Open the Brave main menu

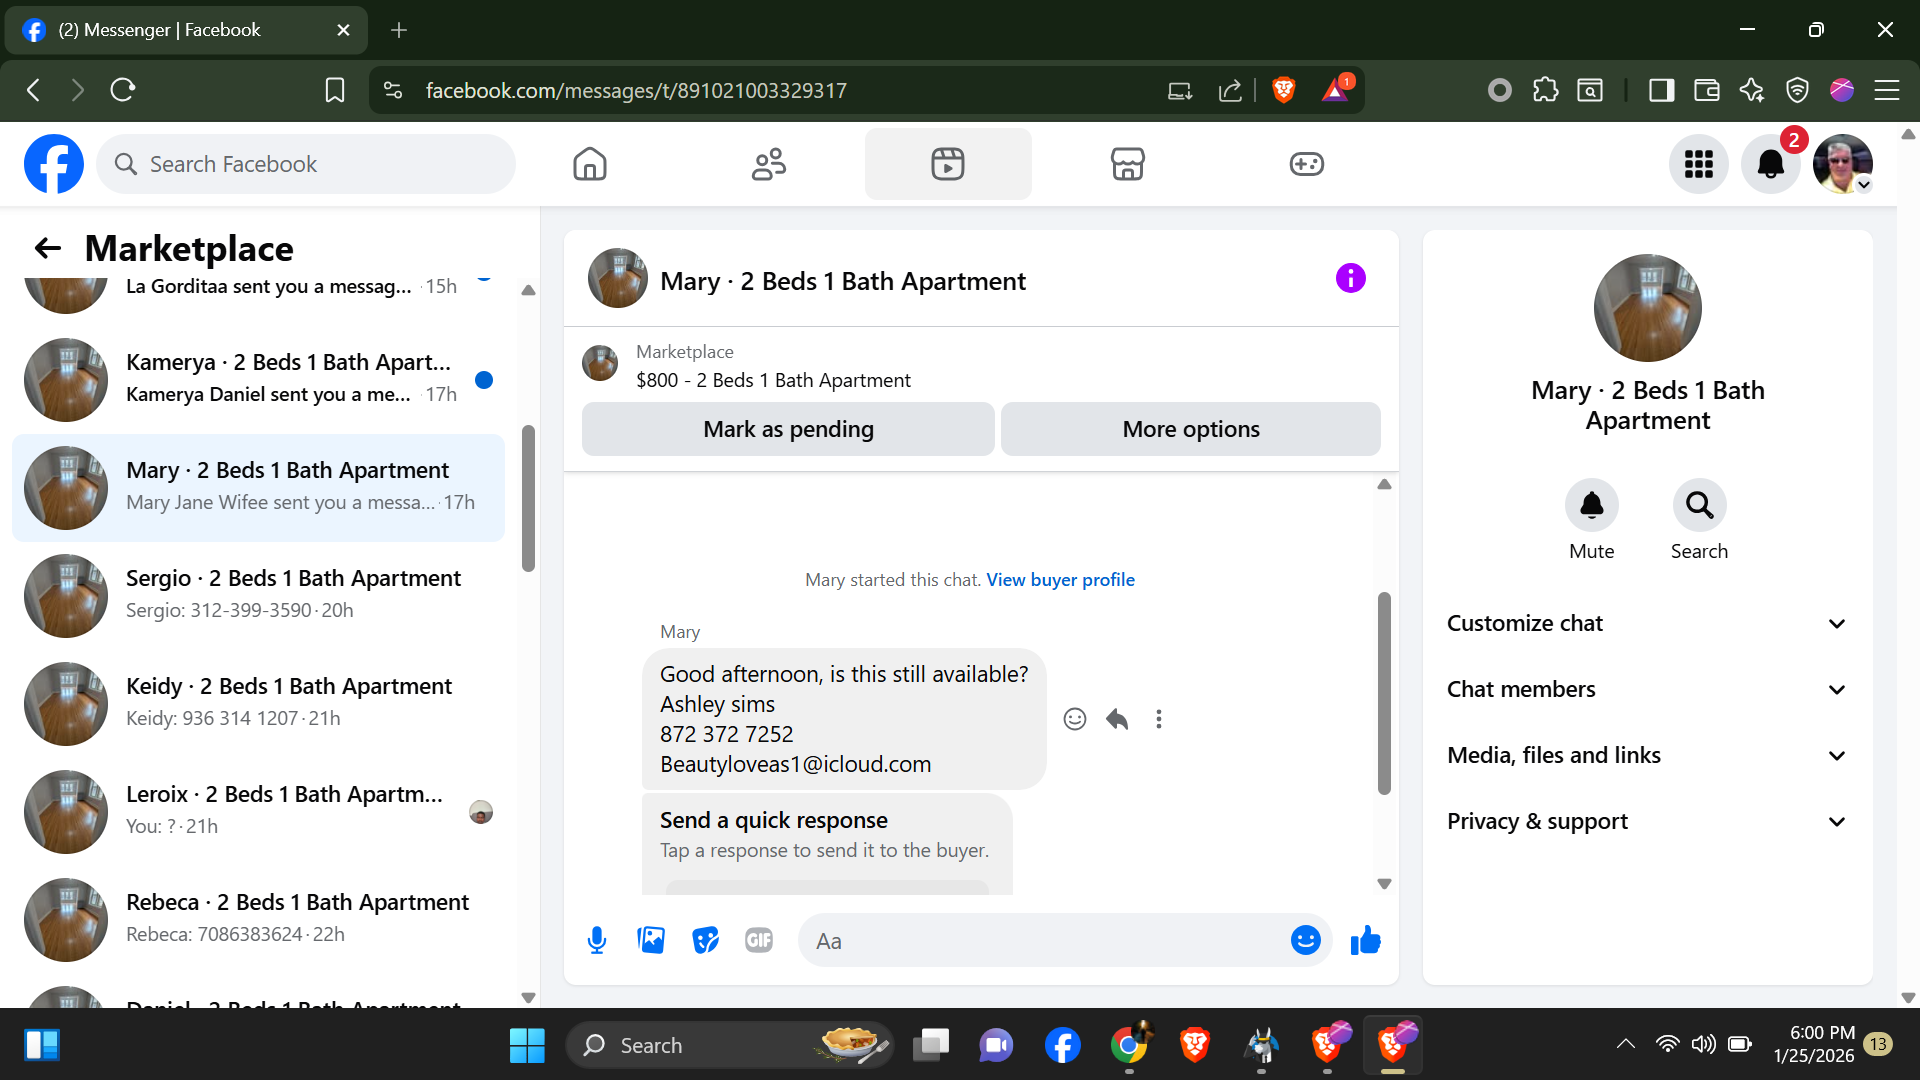point(1887,90)
